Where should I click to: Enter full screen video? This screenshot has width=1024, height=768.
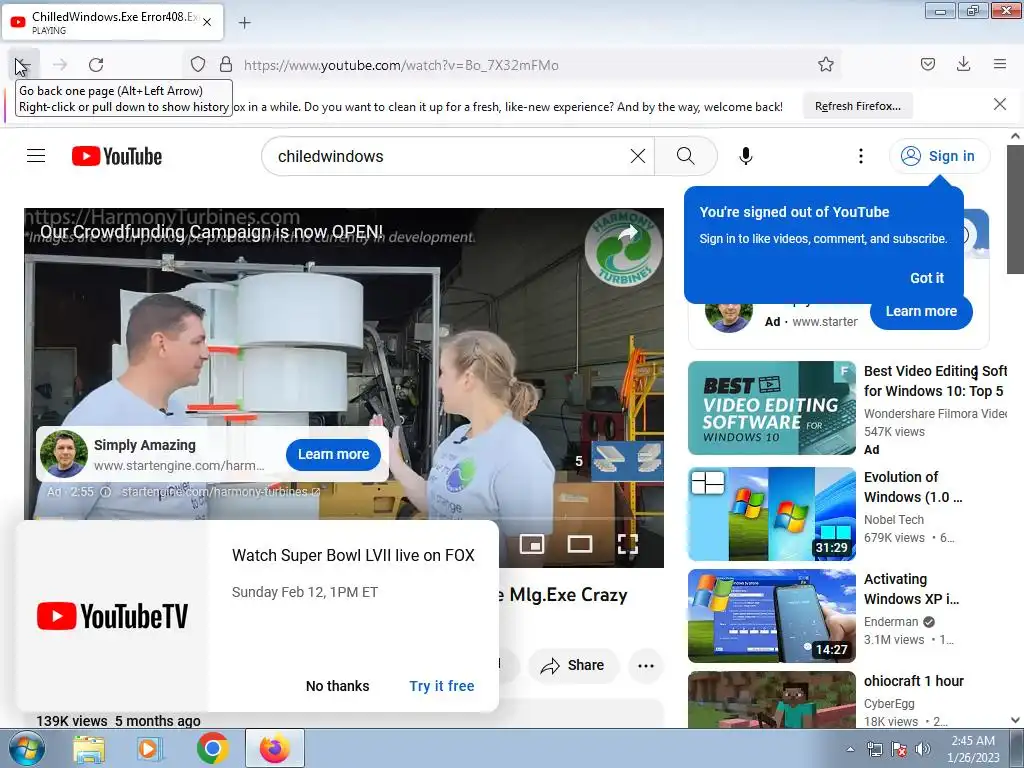click(x=628, y=544)
